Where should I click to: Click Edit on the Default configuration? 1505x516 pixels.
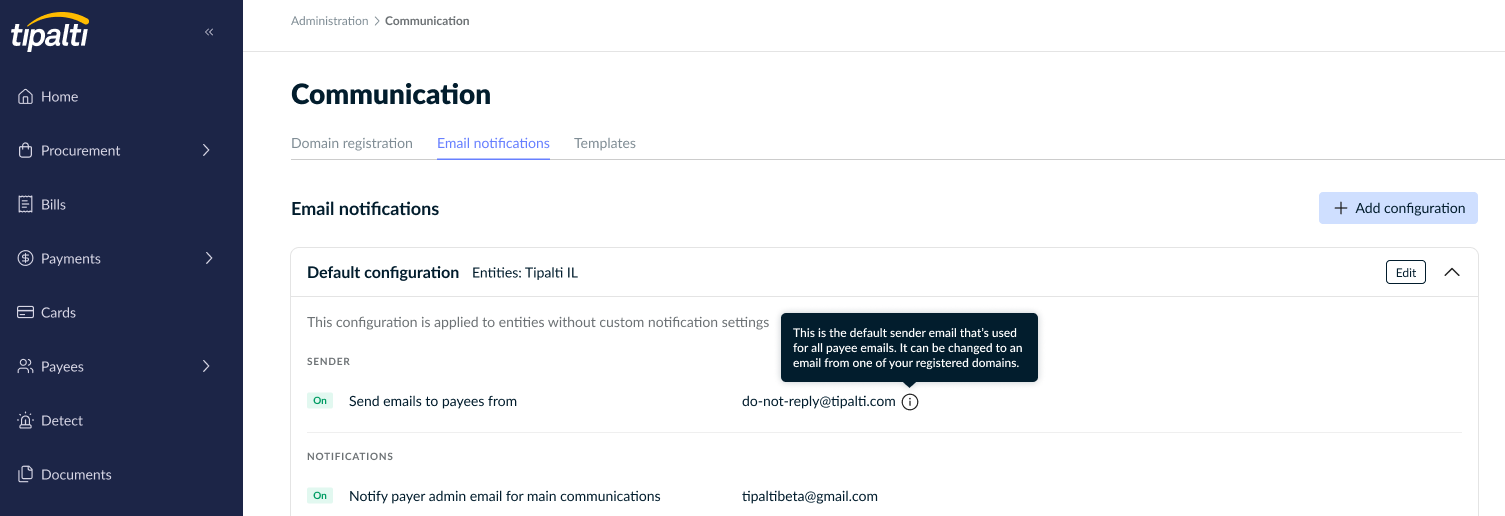pos(1406,272)
